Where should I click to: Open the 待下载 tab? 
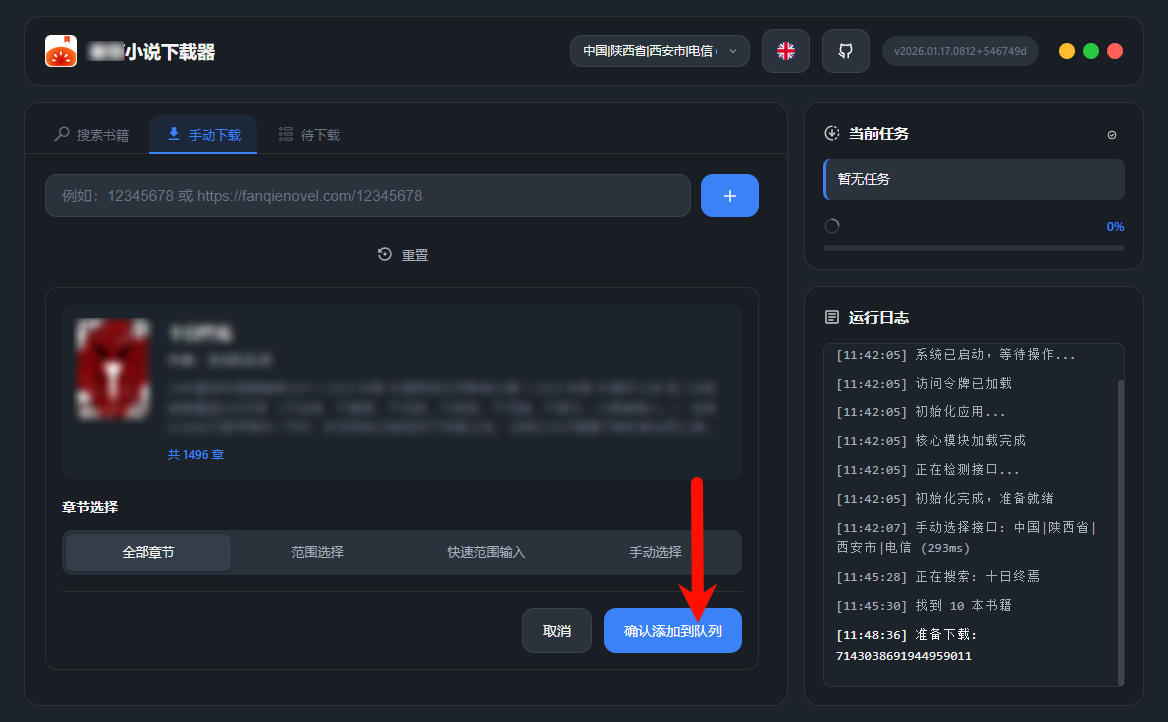(x=309, y=135)
